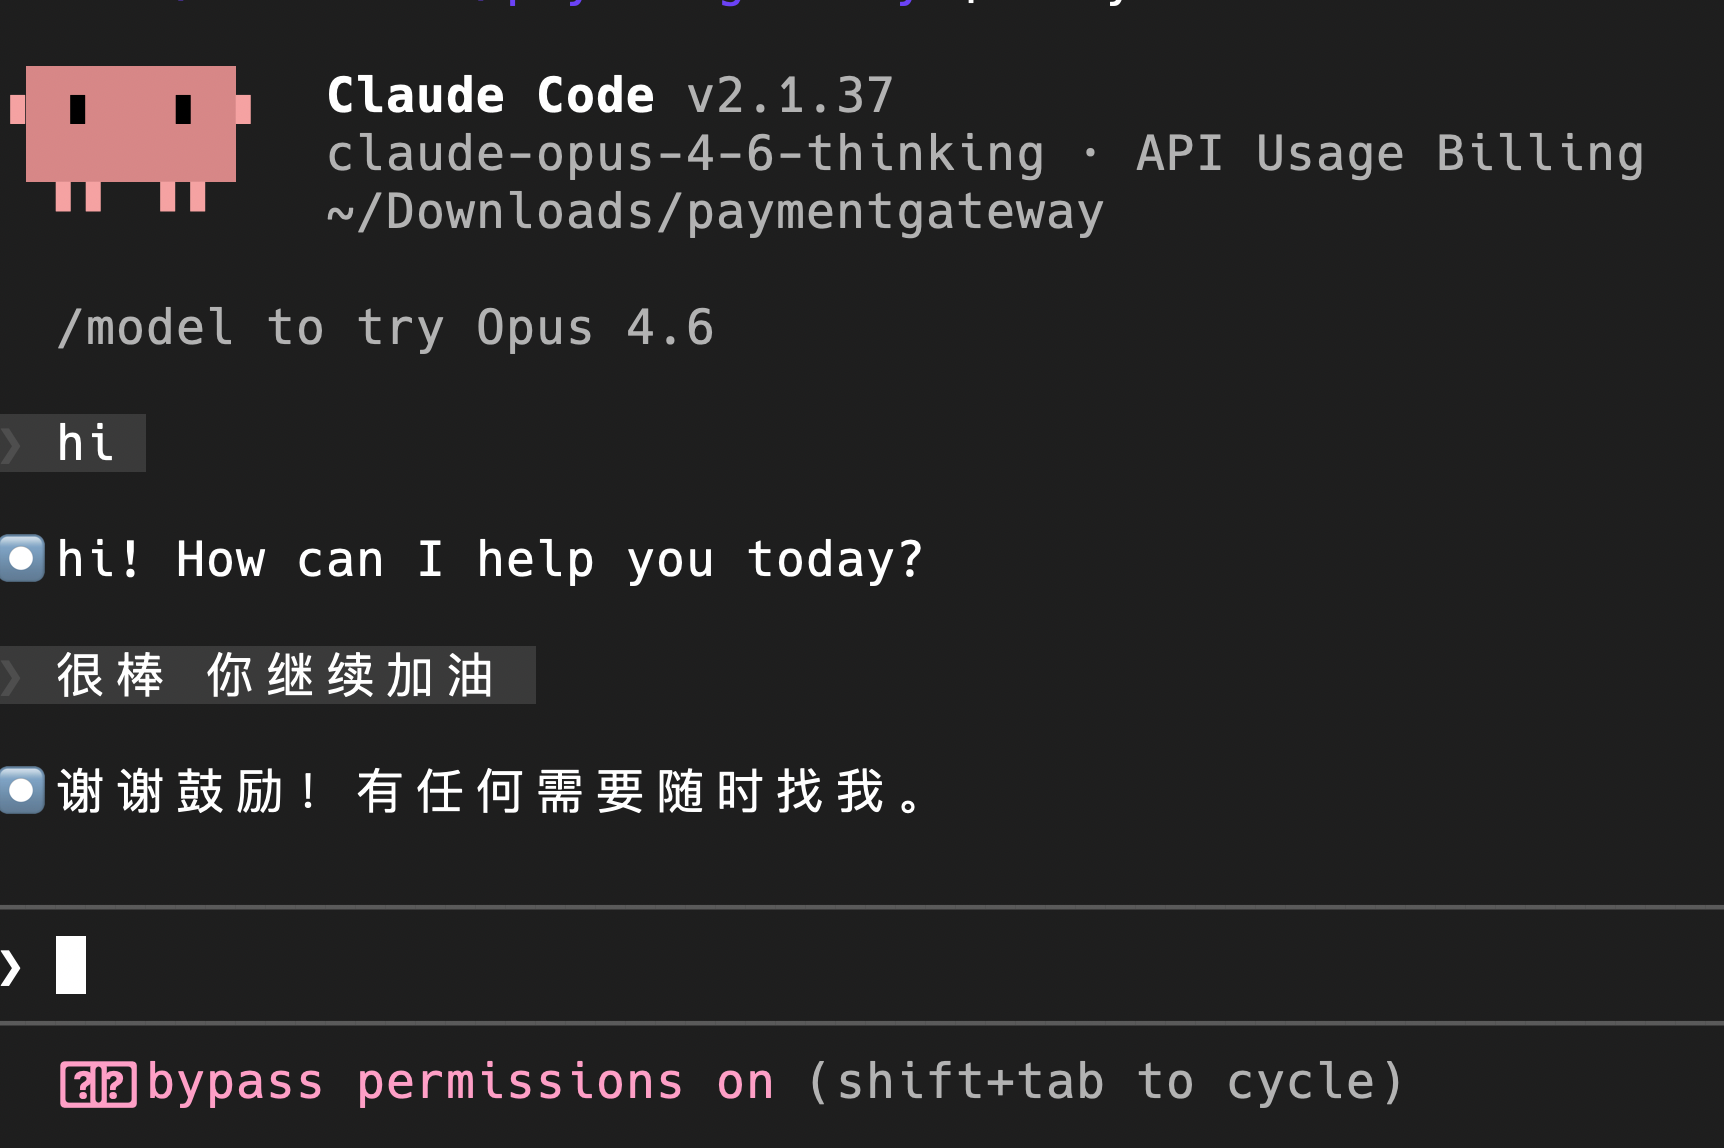Click the chevron beside the "hi" message

point(12,444)
